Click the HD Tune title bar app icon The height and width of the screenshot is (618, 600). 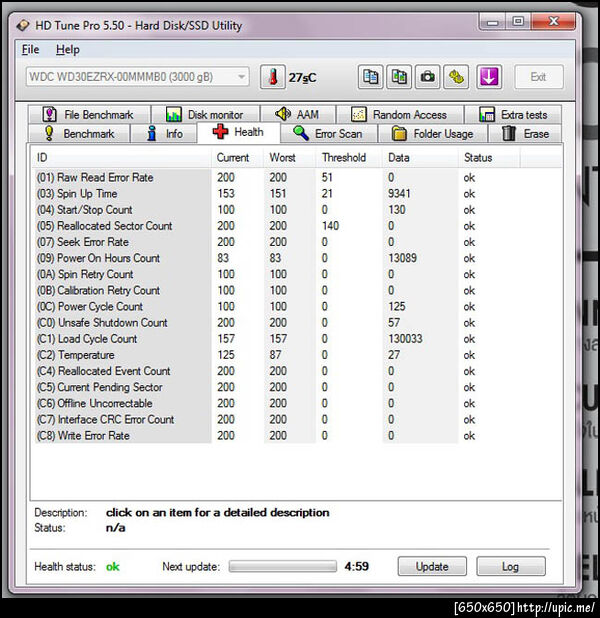click(23, 26)
